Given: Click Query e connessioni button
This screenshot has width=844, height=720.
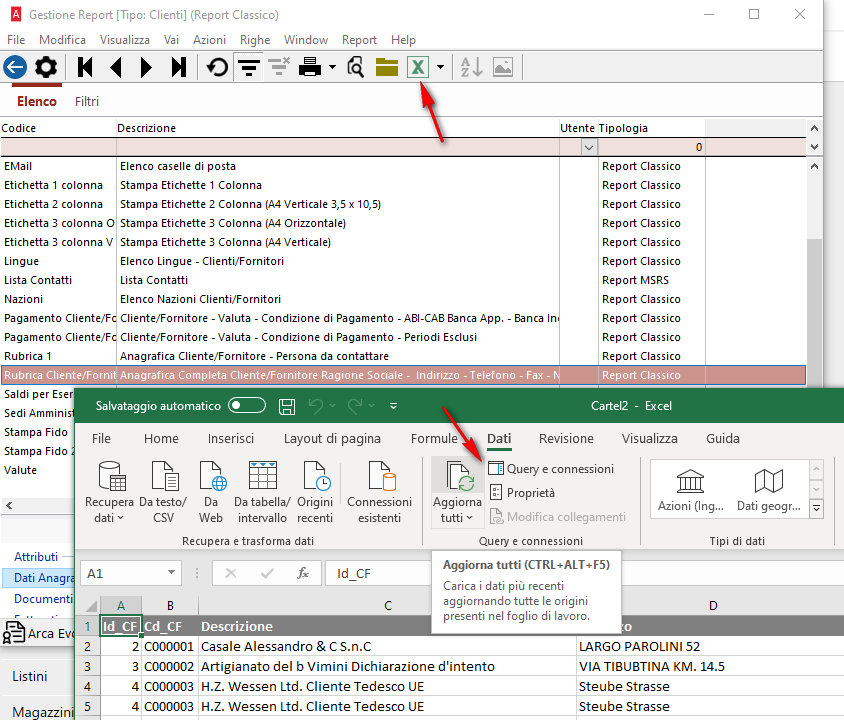Looking at the screenshot, I should tap(551, 469).
